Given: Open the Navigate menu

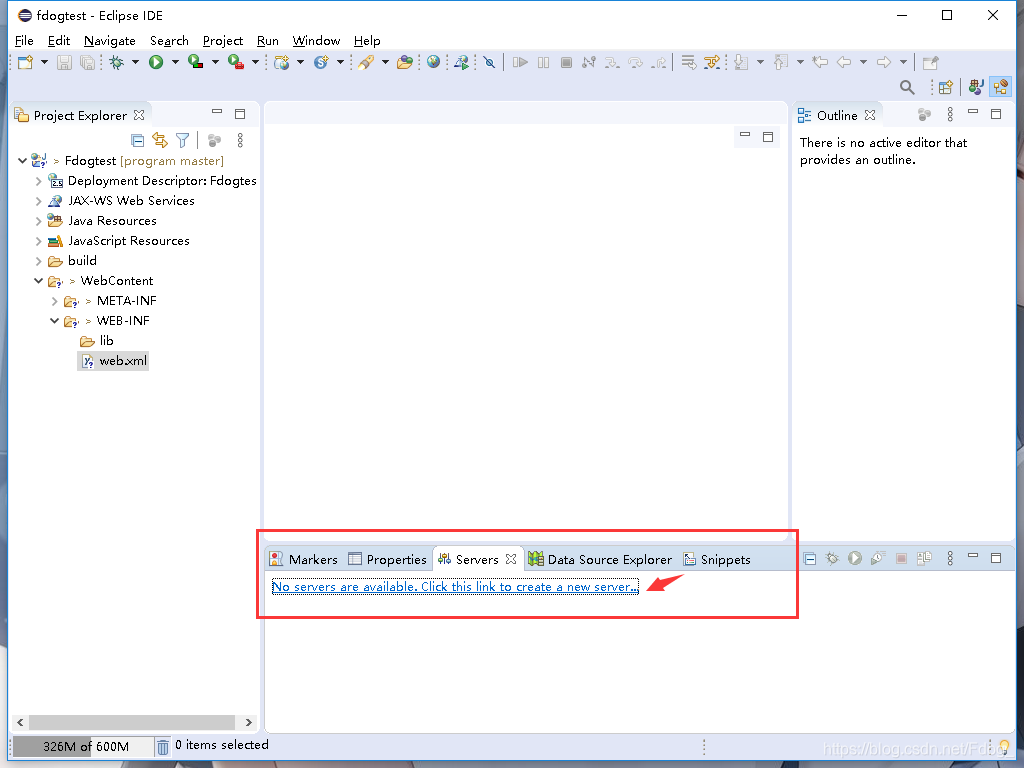Looking at the screenshot, I should coord(109,41).
